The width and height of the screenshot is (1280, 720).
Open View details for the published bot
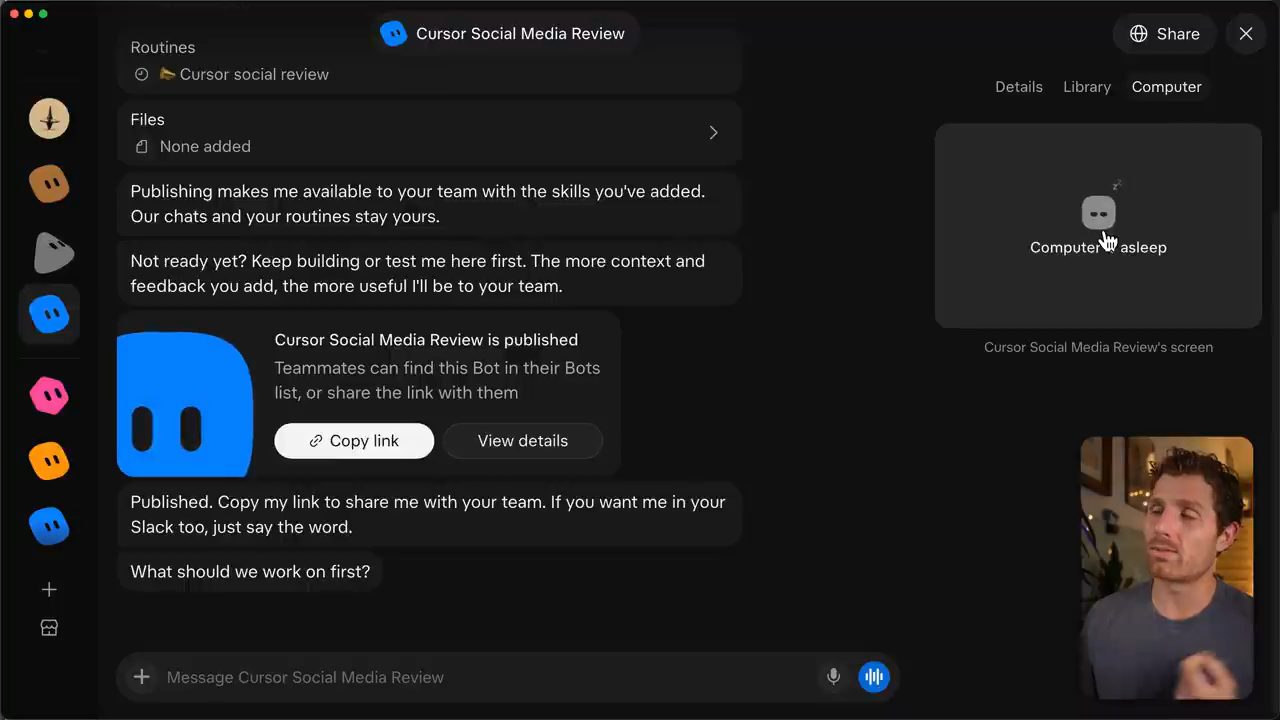point(523,441)
